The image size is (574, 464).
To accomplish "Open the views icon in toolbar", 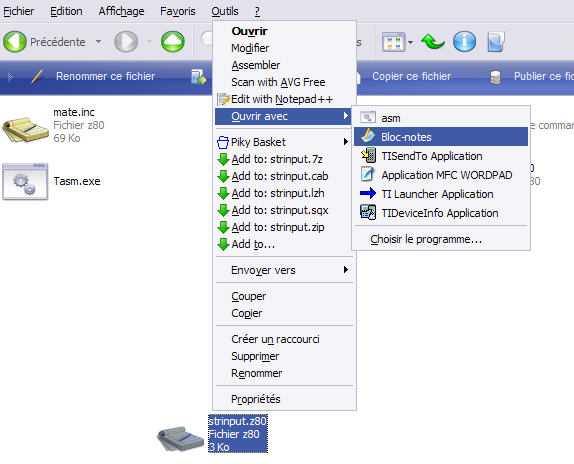I will point(393,42).
